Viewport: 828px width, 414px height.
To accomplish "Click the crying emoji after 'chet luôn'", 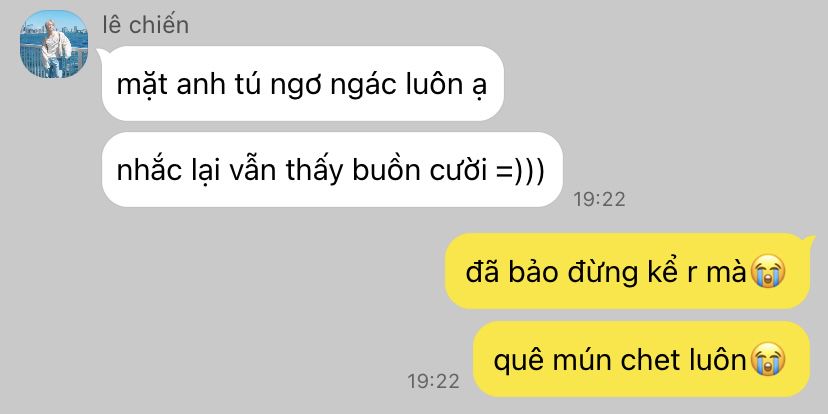I will [x=767, y=360].
